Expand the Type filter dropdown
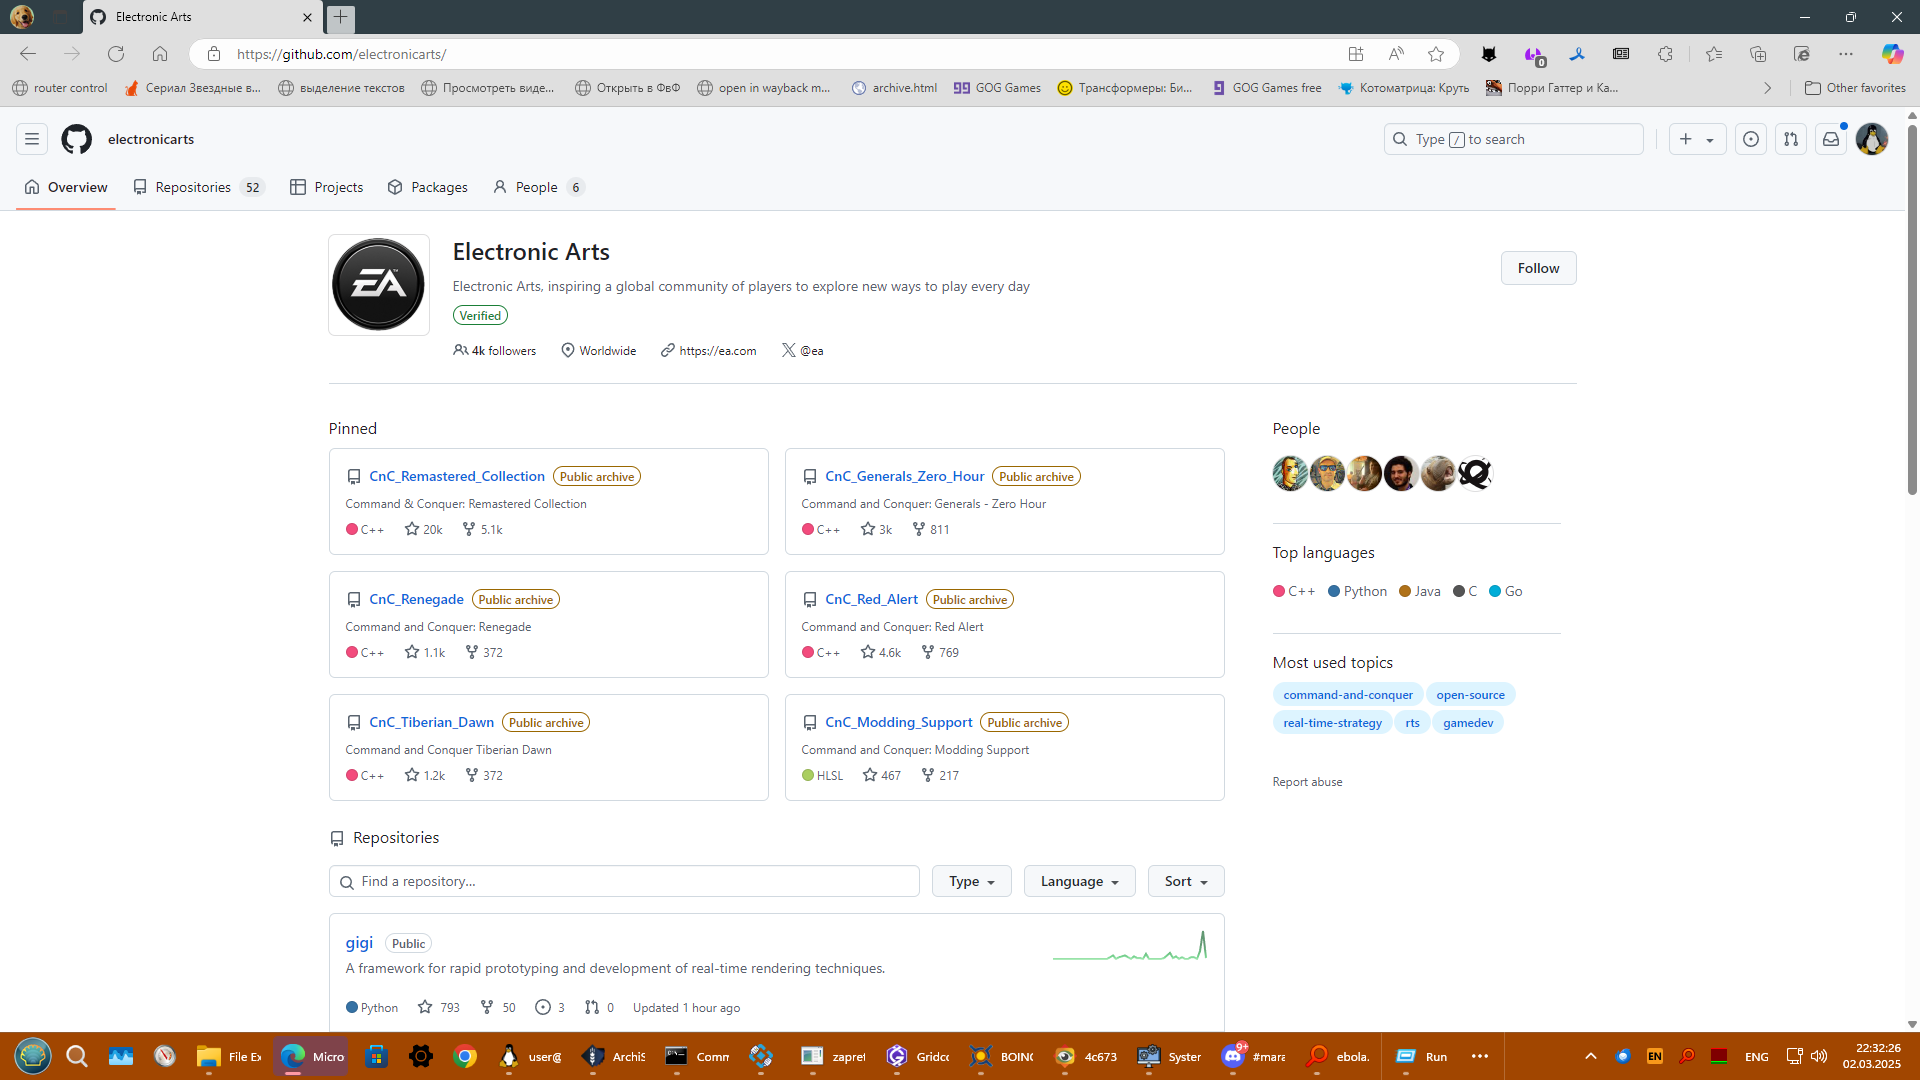 pyautogui.click(x=971, y=881)
